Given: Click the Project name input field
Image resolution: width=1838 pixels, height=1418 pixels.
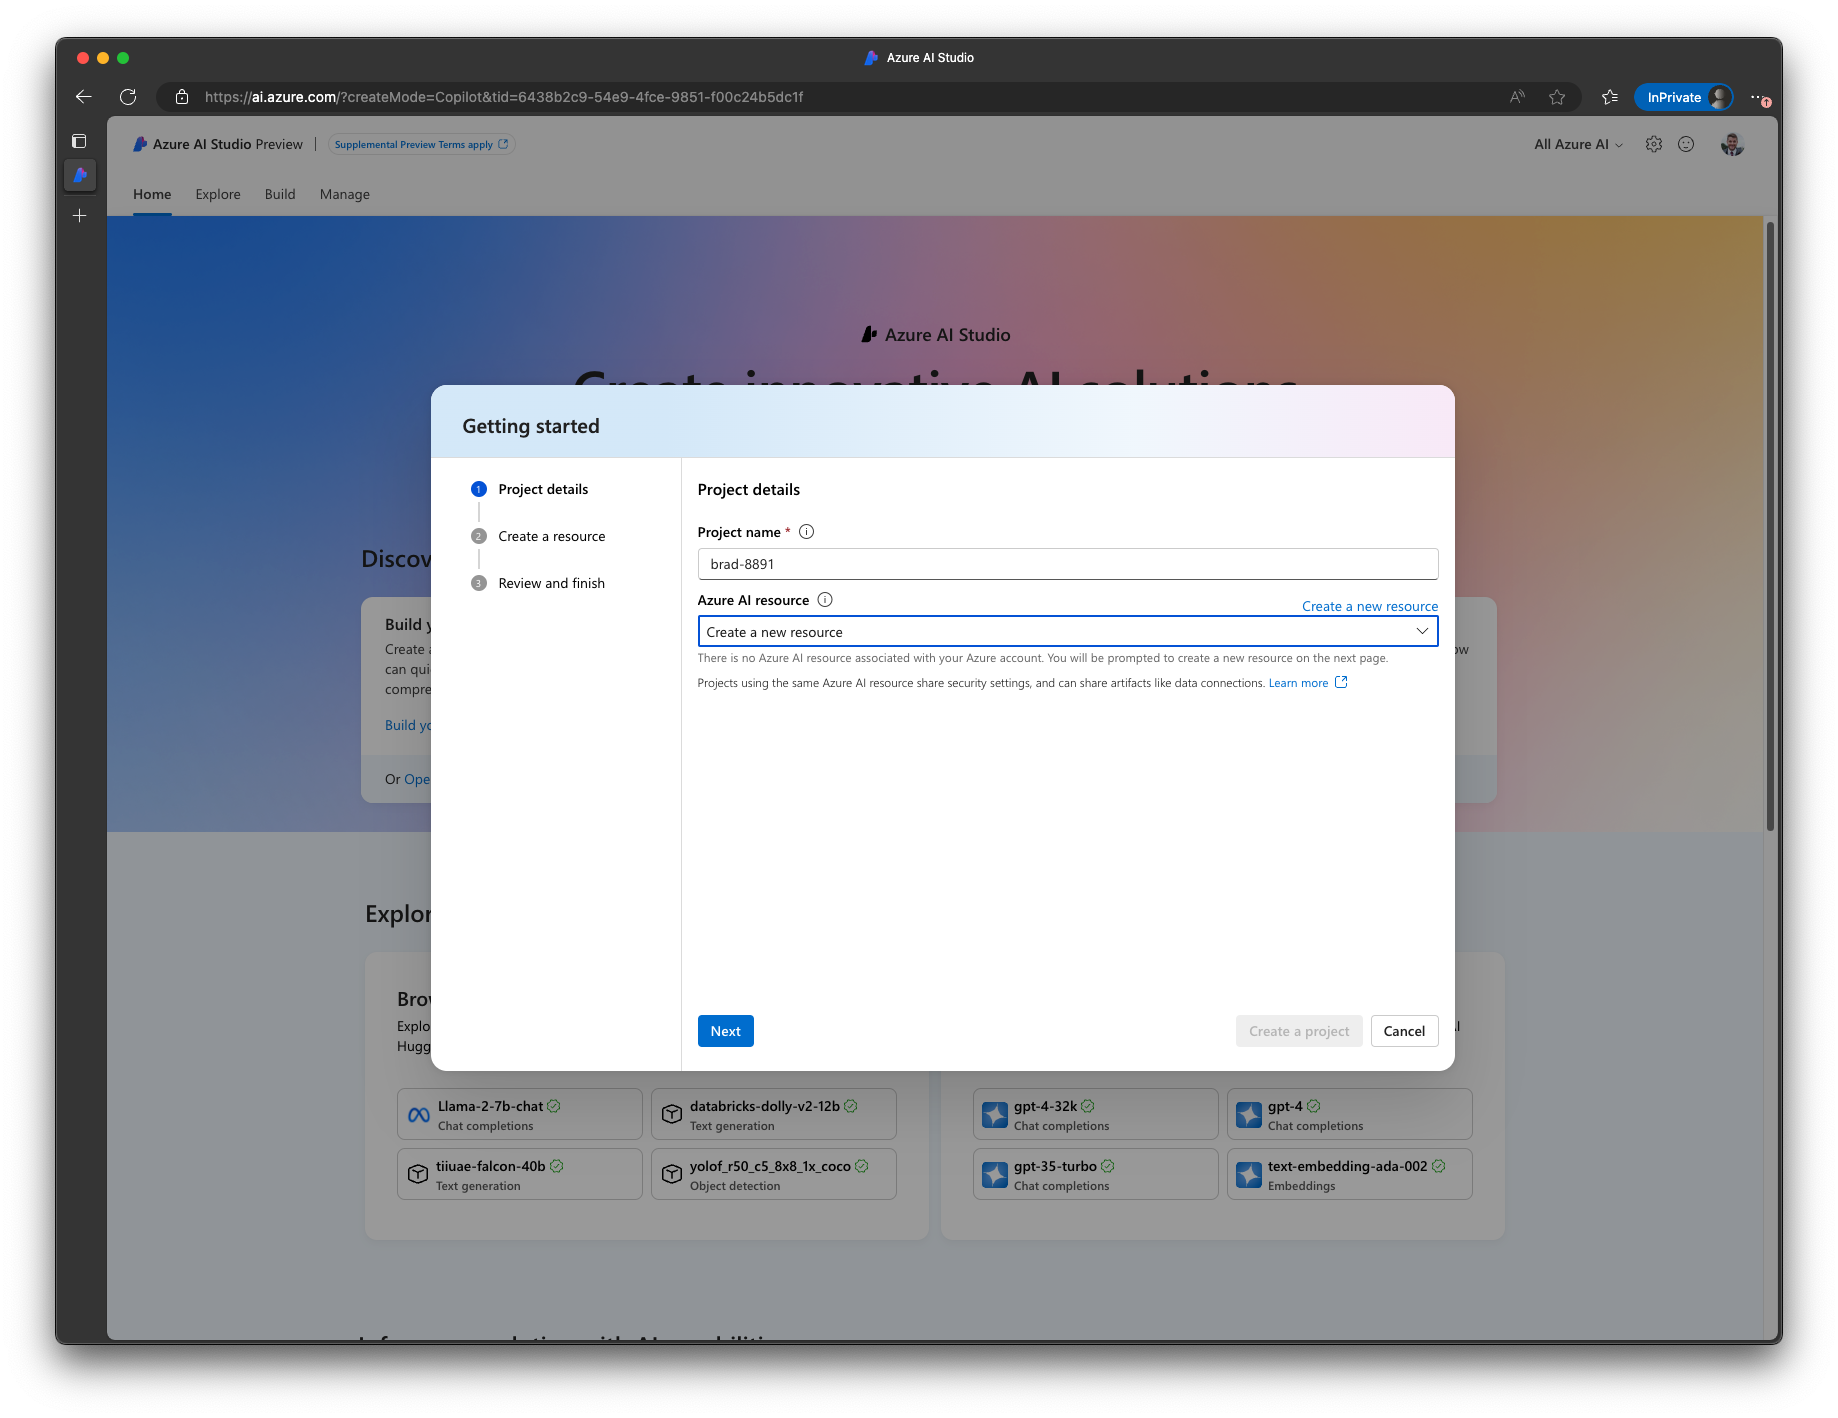Looking at the screenshot, I should pos(1067,564).
